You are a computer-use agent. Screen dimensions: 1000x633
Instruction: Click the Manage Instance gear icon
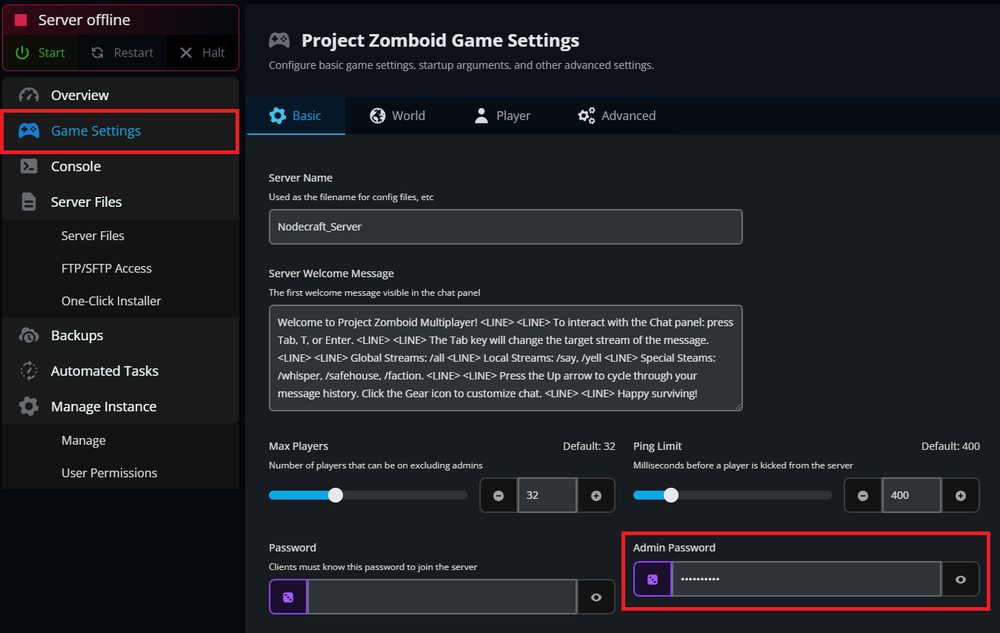(29, 406)
